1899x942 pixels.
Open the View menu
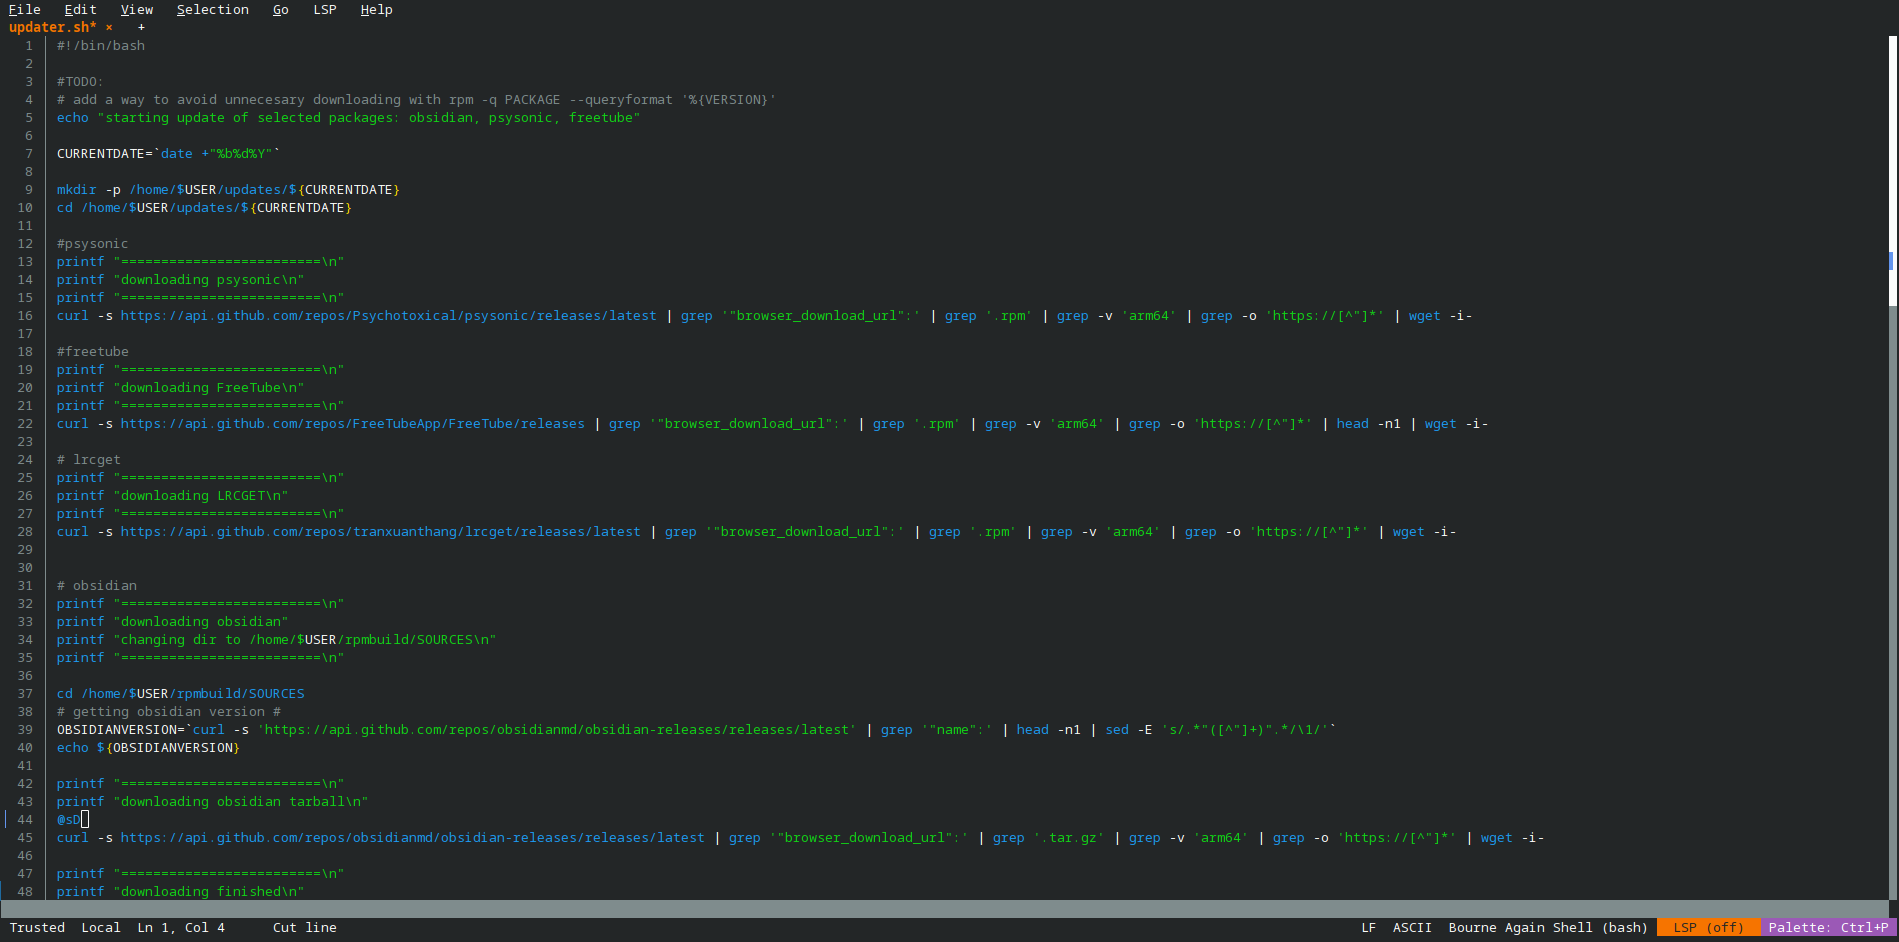137,9
